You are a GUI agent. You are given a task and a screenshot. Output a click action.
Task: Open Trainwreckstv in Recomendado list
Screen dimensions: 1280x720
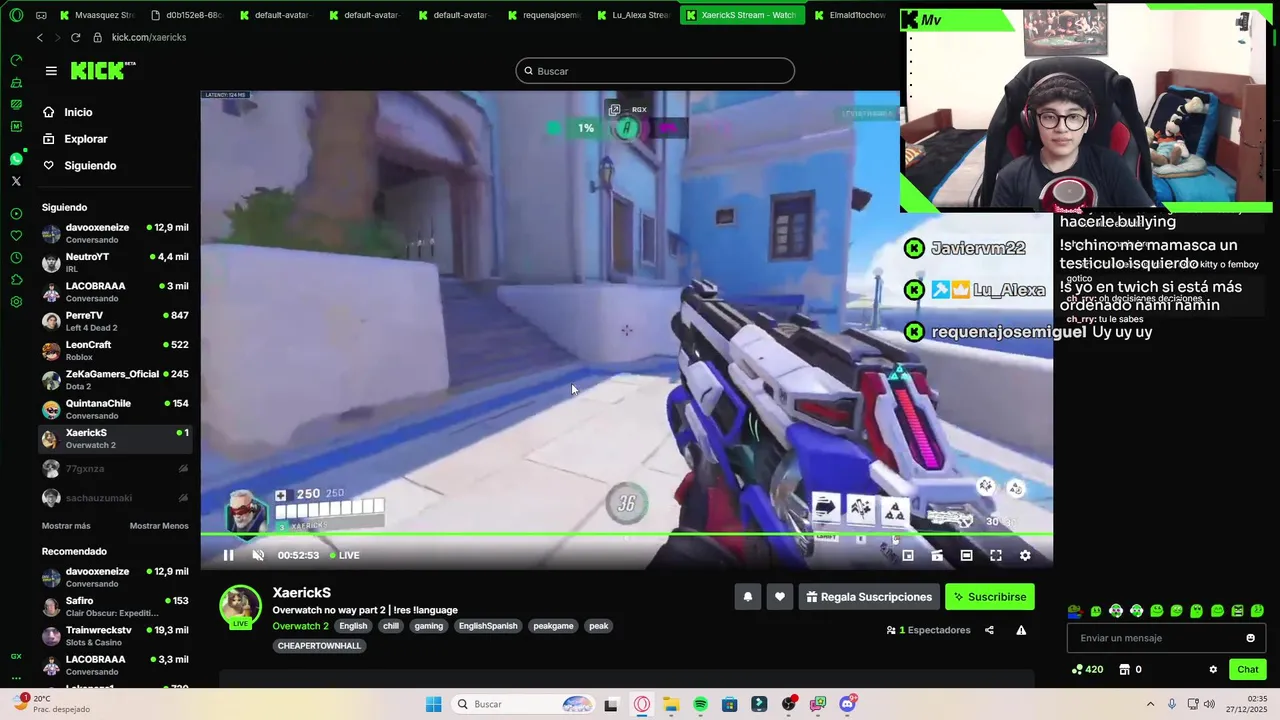coord(115,636)
